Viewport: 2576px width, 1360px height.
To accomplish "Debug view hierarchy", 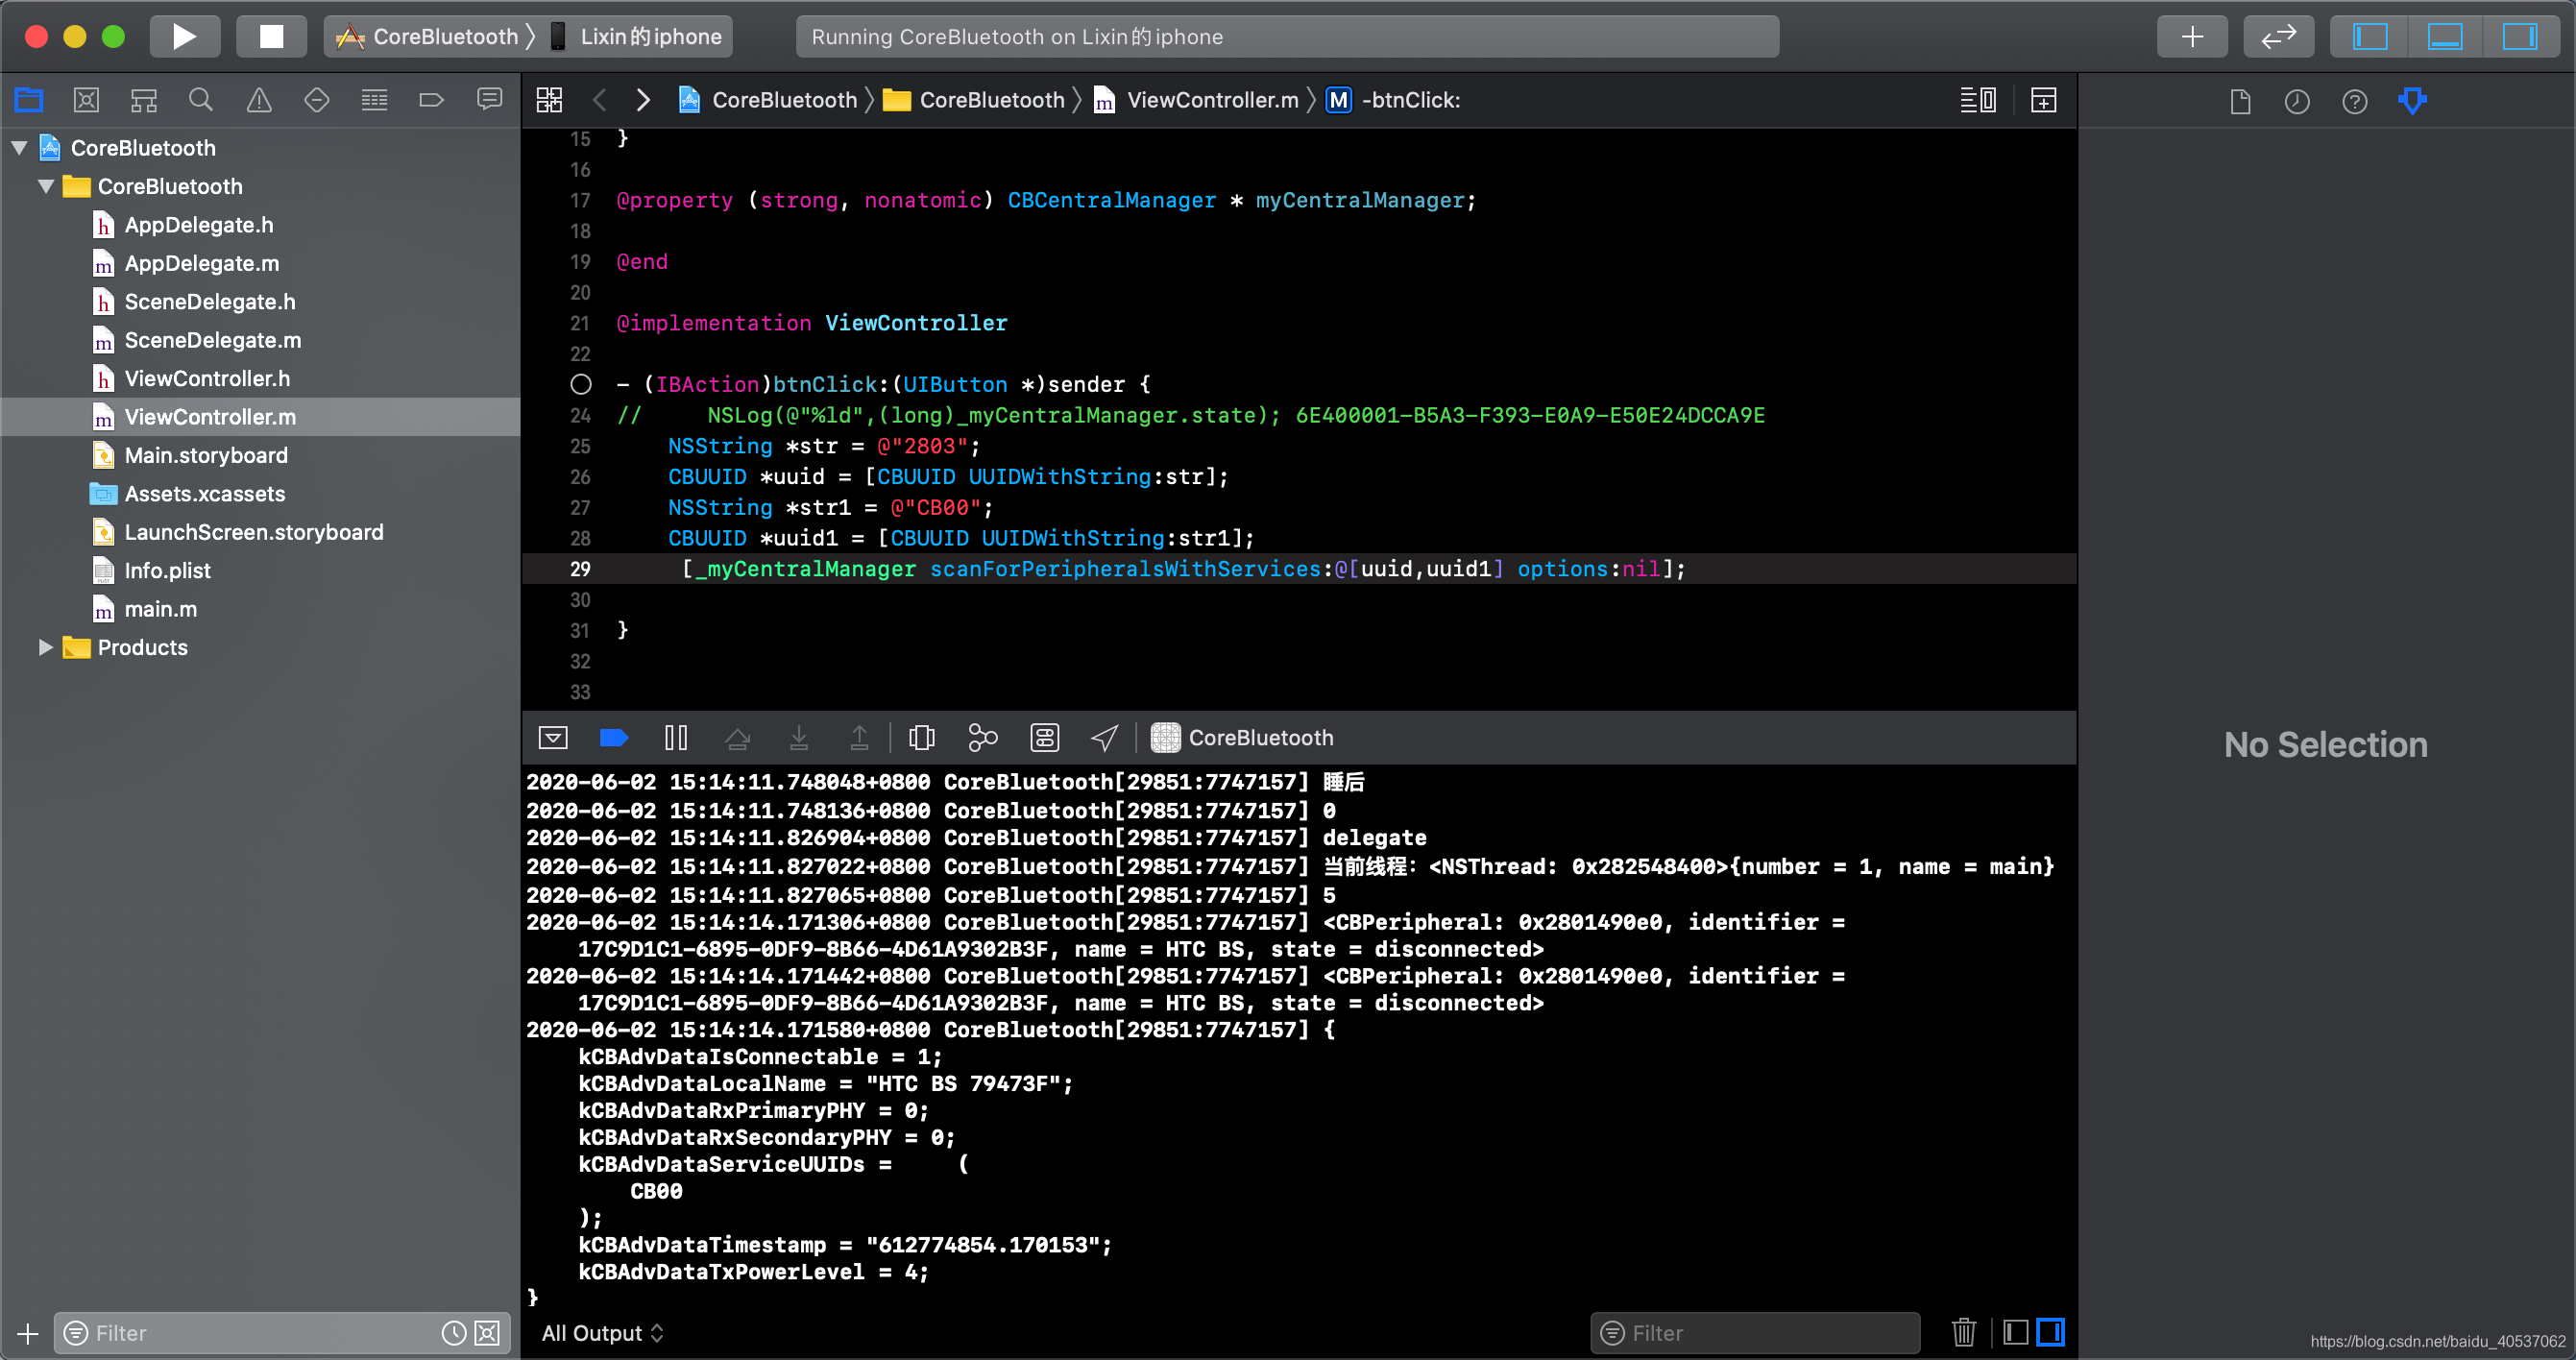I will point(922,738).
